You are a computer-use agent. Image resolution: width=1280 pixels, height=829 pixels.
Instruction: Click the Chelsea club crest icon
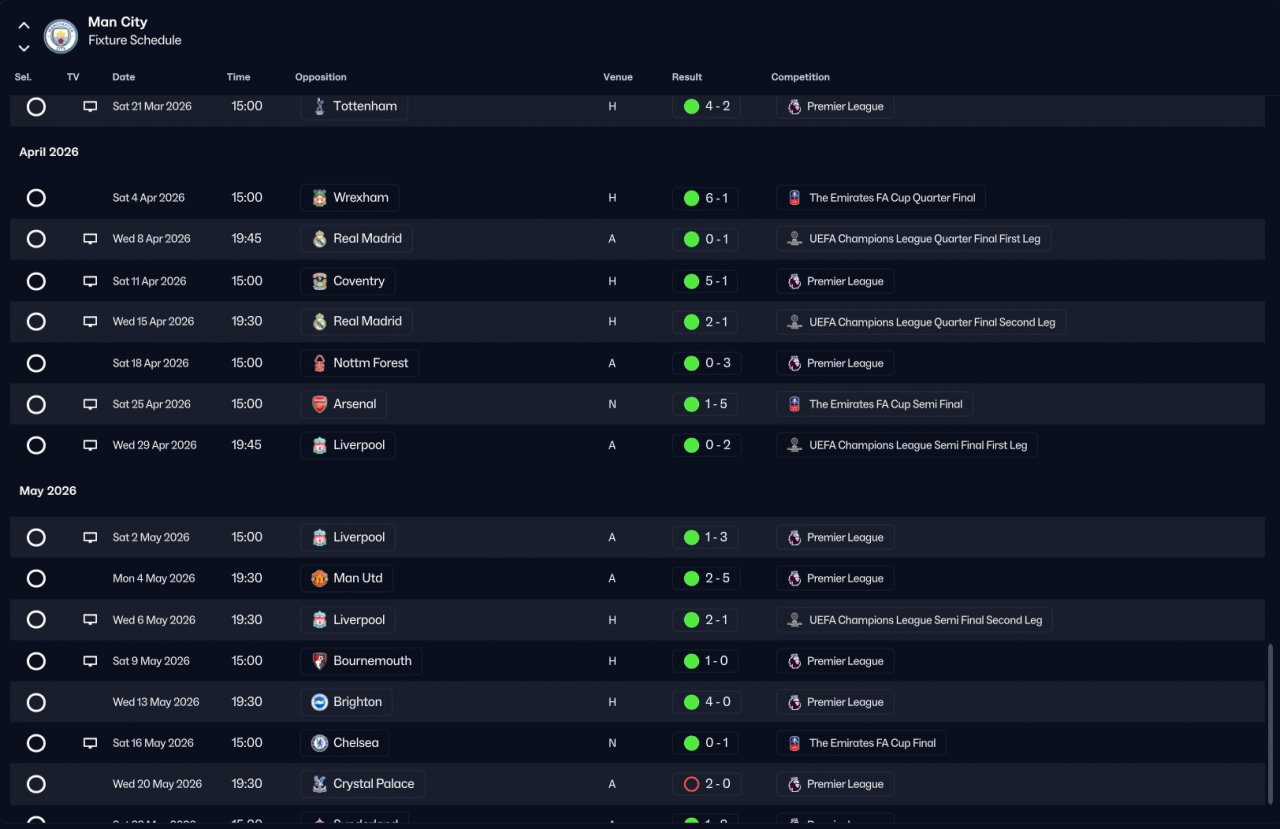click(319, 743)
